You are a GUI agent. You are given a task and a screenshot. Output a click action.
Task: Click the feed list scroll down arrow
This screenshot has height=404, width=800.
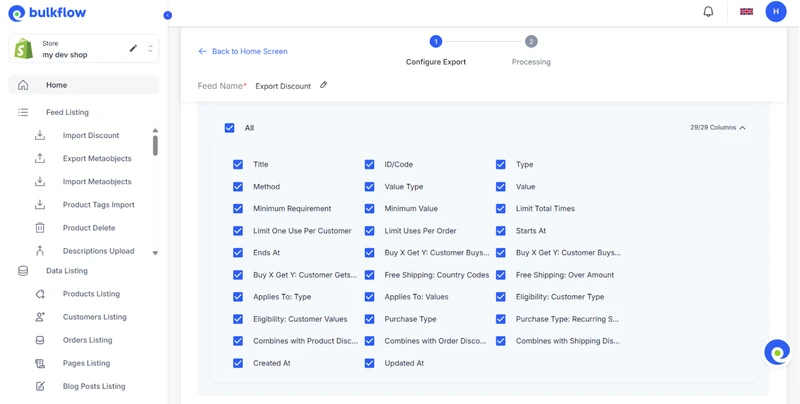click(155, 253)
